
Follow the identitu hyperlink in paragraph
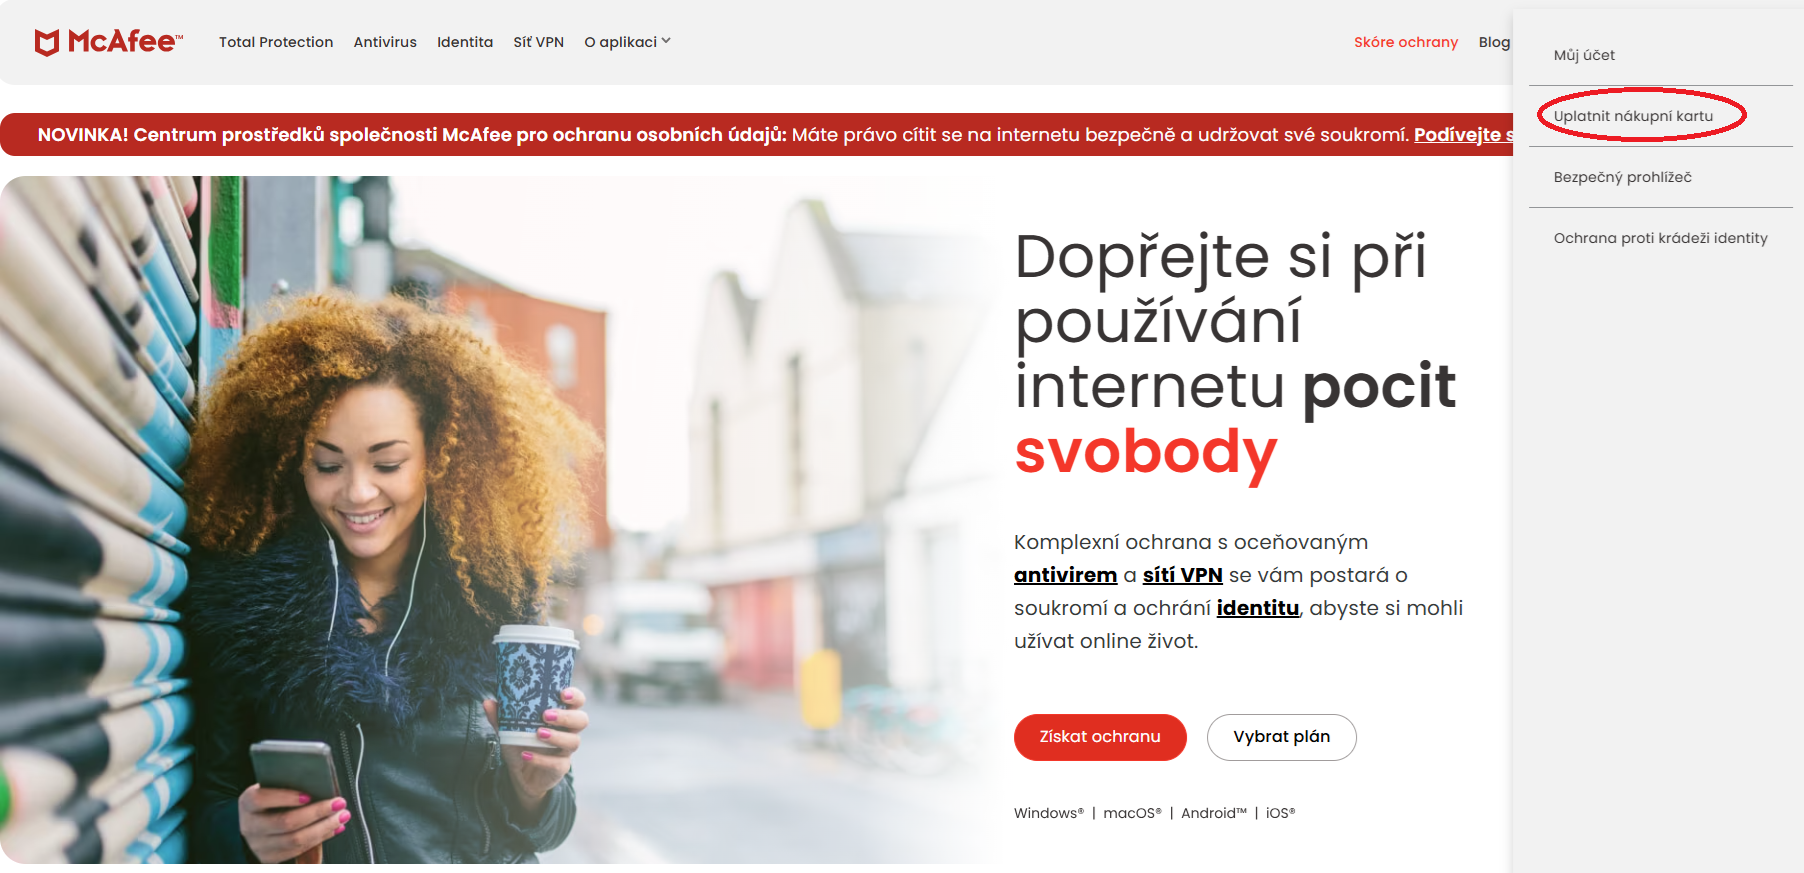click(x=1257, y=608)
